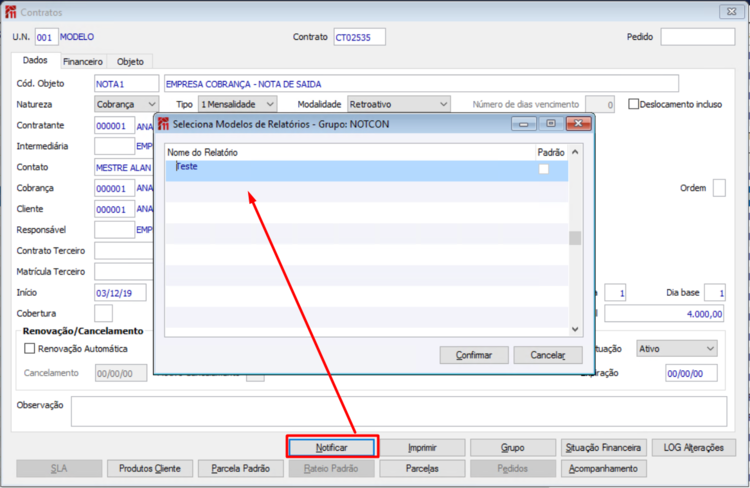Click the Cancelar button in dialog
750x488 pixels.
coord(548,355)
